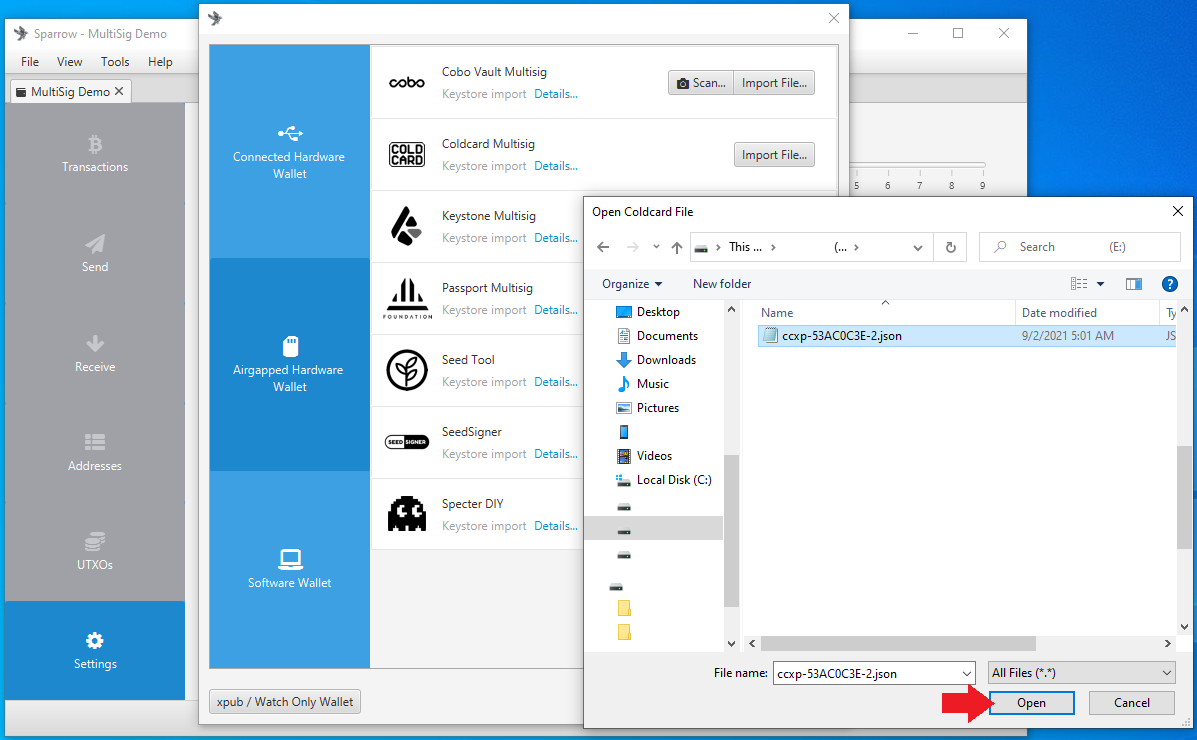1197x740 pixels.
Task: Select Desktop in navigation pane
Action: click(x=658, y=312)
